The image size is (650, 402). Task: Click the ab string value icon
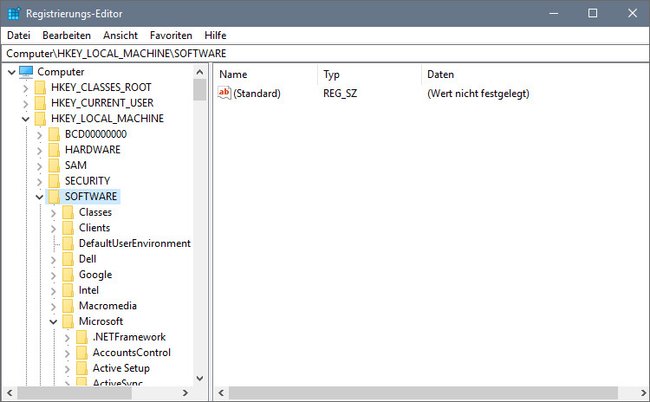click(x=224, y=93)
